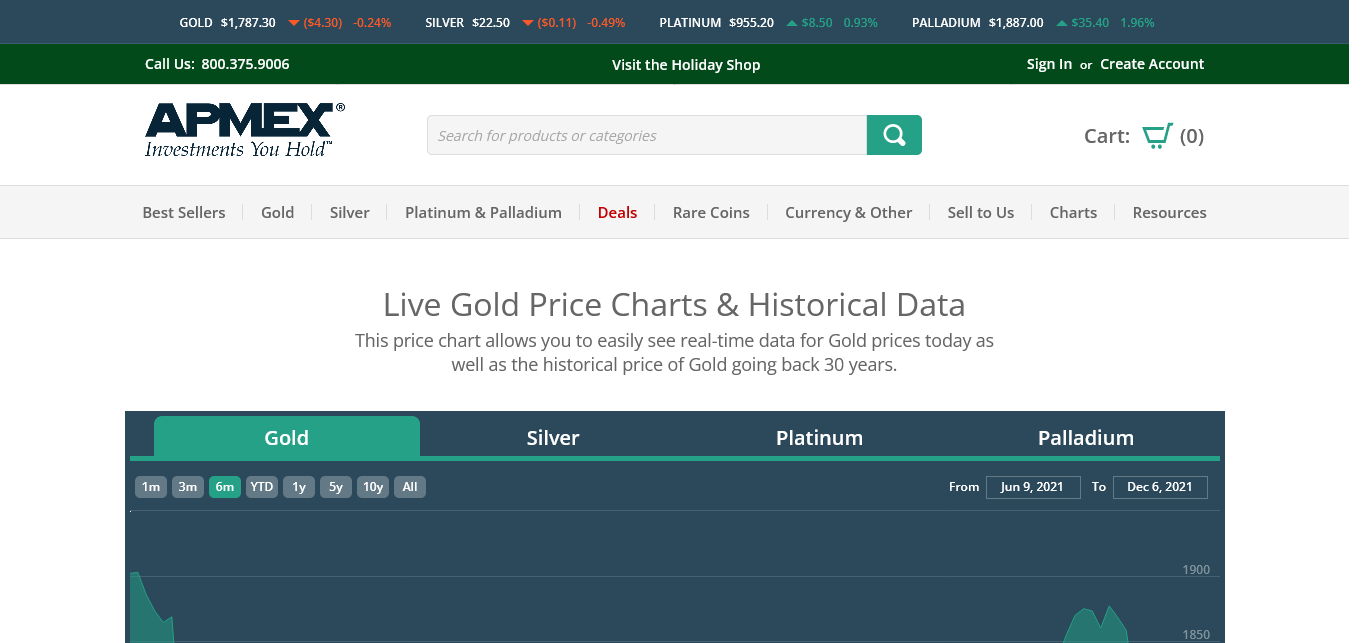Select the 1m time range
This screenshot has height=643, width=1366.
pos(151,487)
